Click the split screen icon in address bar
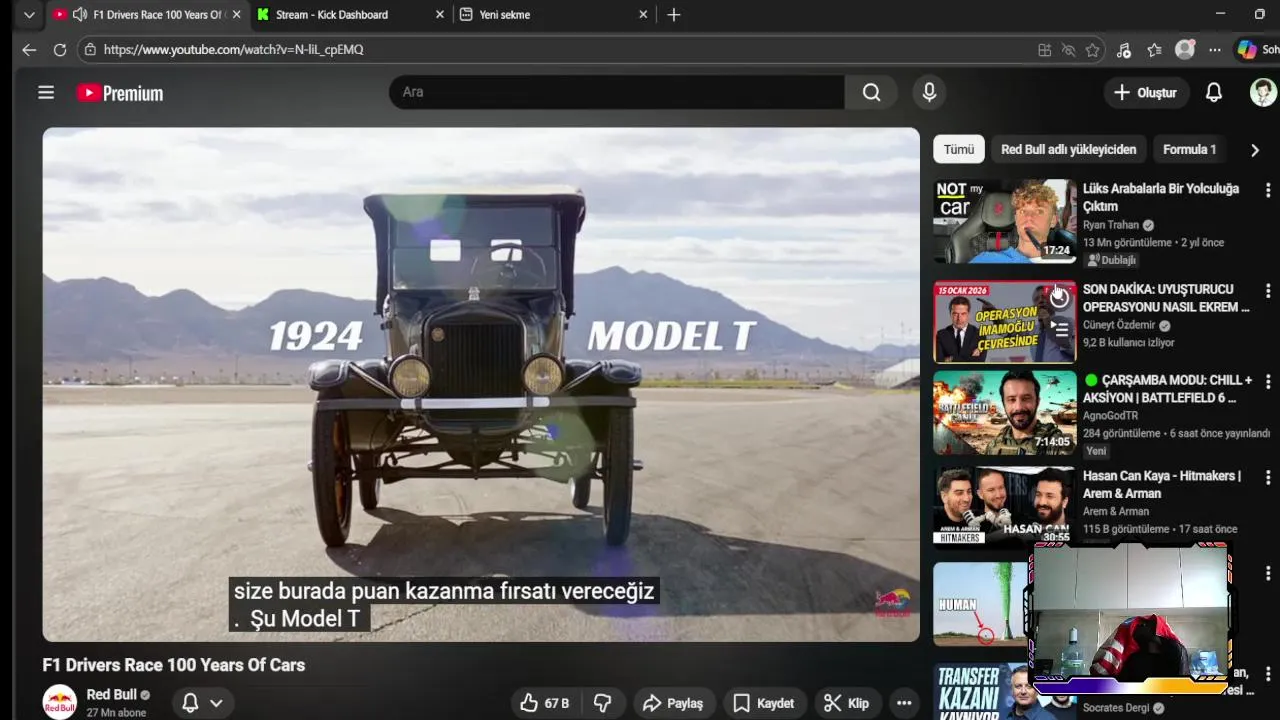 pyautogui.click(x=1044, y=50)
